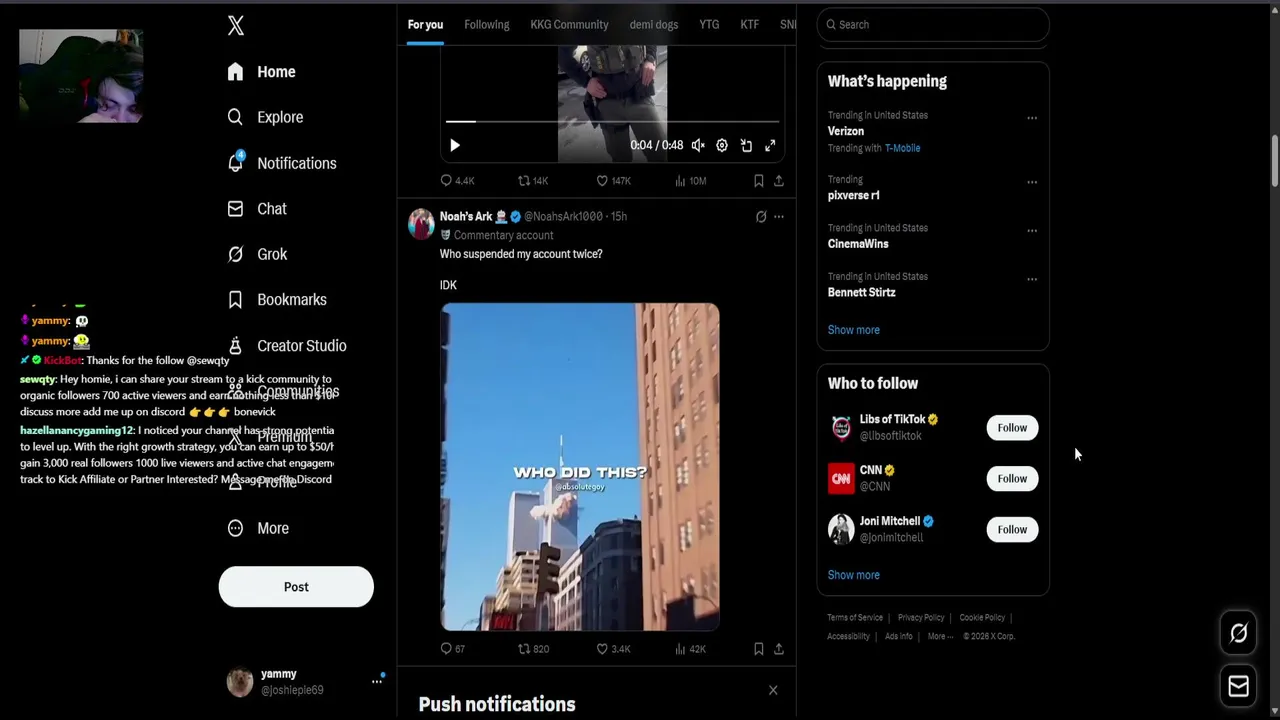Open Noah's Ark display name link
The width and height of the screenshot is (1280, 720).
466,216
